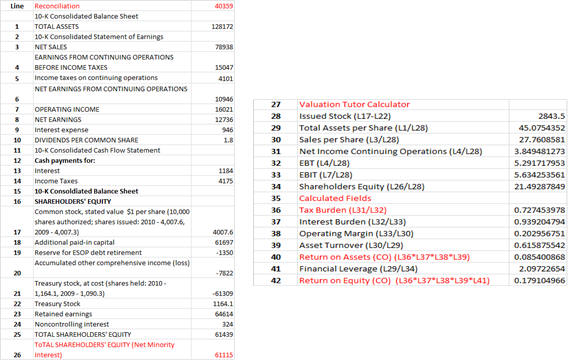Select the TOTAL SHAREHOLDERS' EQUITY value 61439
This screenshot has height=360, width=568.
[213, 334]
